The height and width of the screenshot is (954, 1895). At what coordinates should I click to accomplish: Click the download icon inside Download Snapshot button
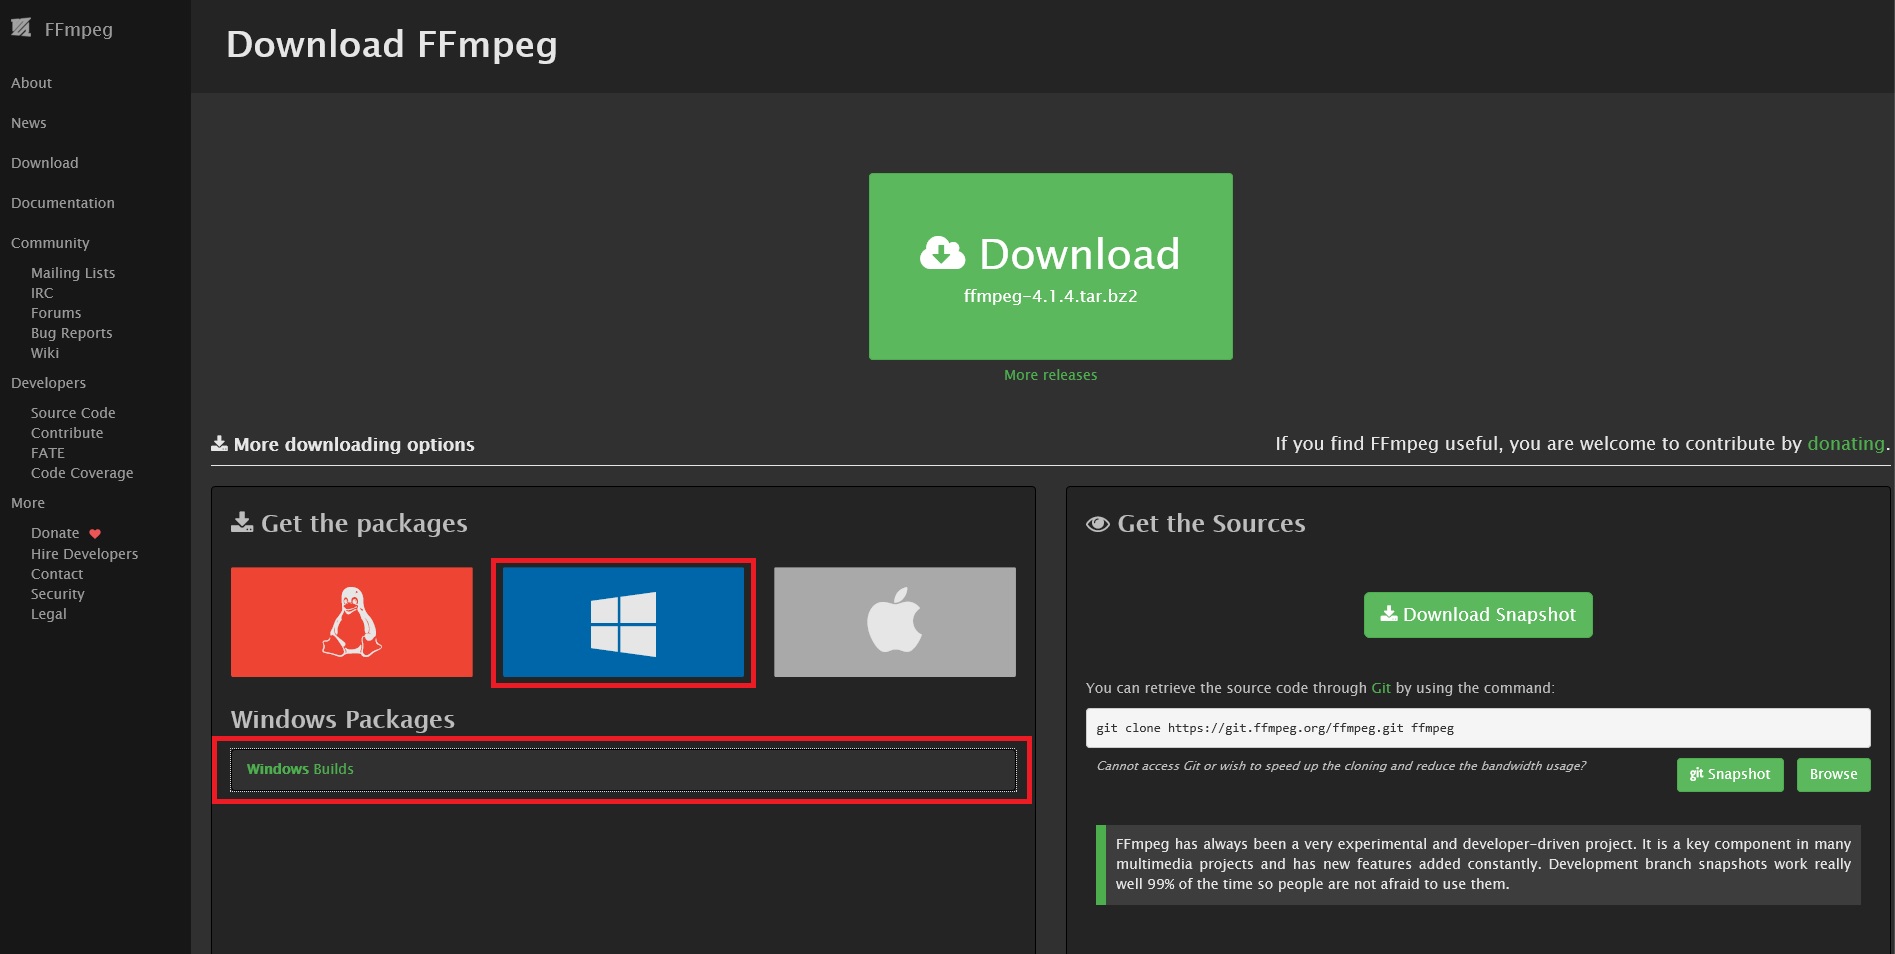point(1388,614)
